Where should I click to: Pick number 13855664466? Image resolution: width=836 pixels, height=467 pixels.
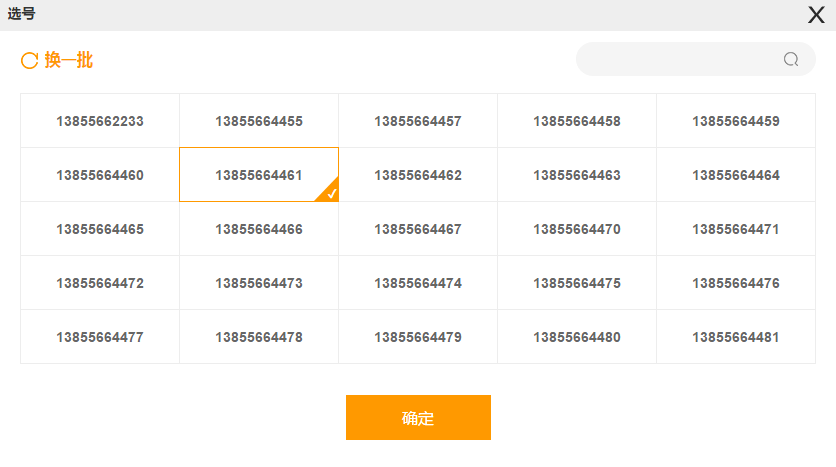(x=259, y=229)
